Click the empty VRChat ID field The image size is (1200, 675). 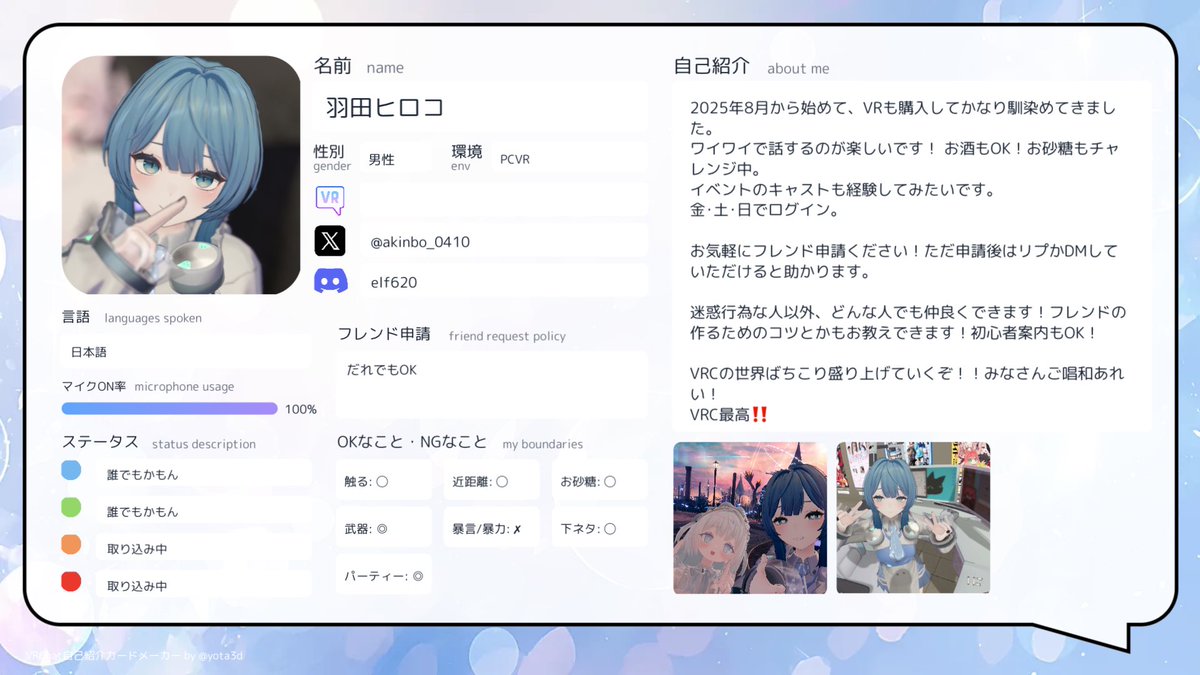tap(503, 199)
